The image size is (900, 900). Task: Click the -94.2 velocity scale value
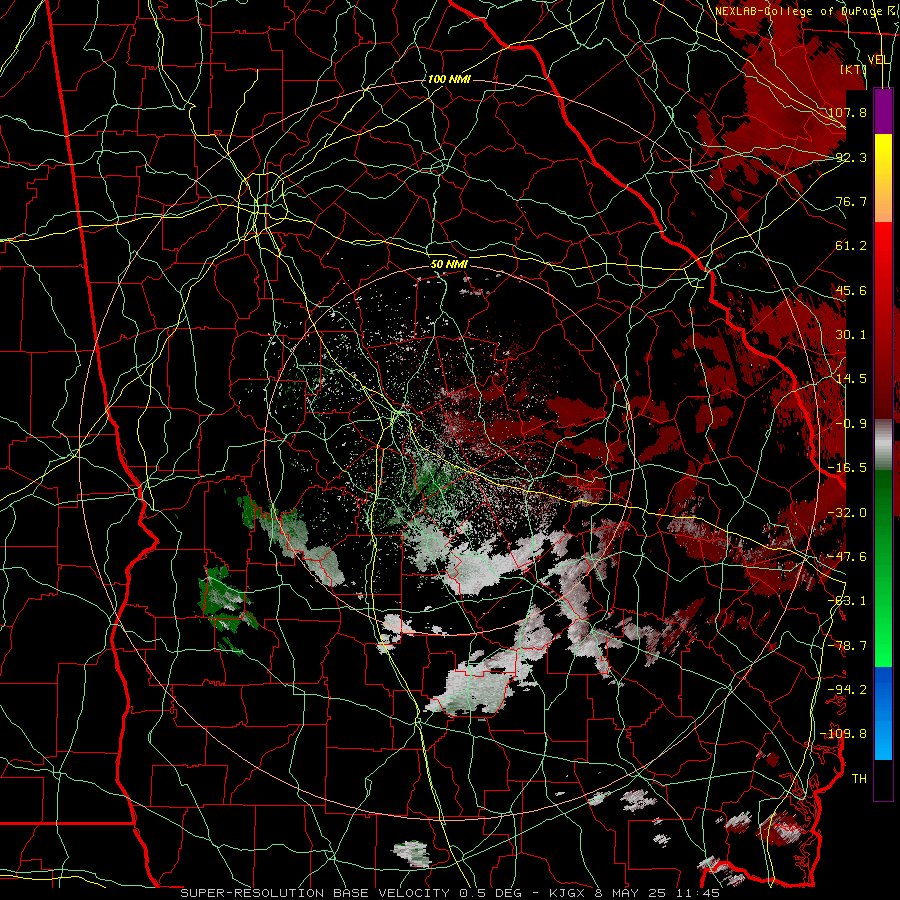coord(848,689)
